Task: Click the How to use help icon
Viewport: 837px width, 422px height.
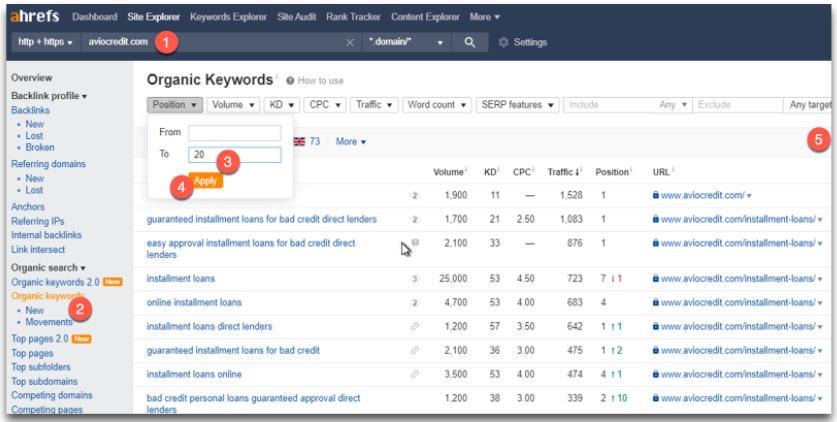Action: point(290,80)
